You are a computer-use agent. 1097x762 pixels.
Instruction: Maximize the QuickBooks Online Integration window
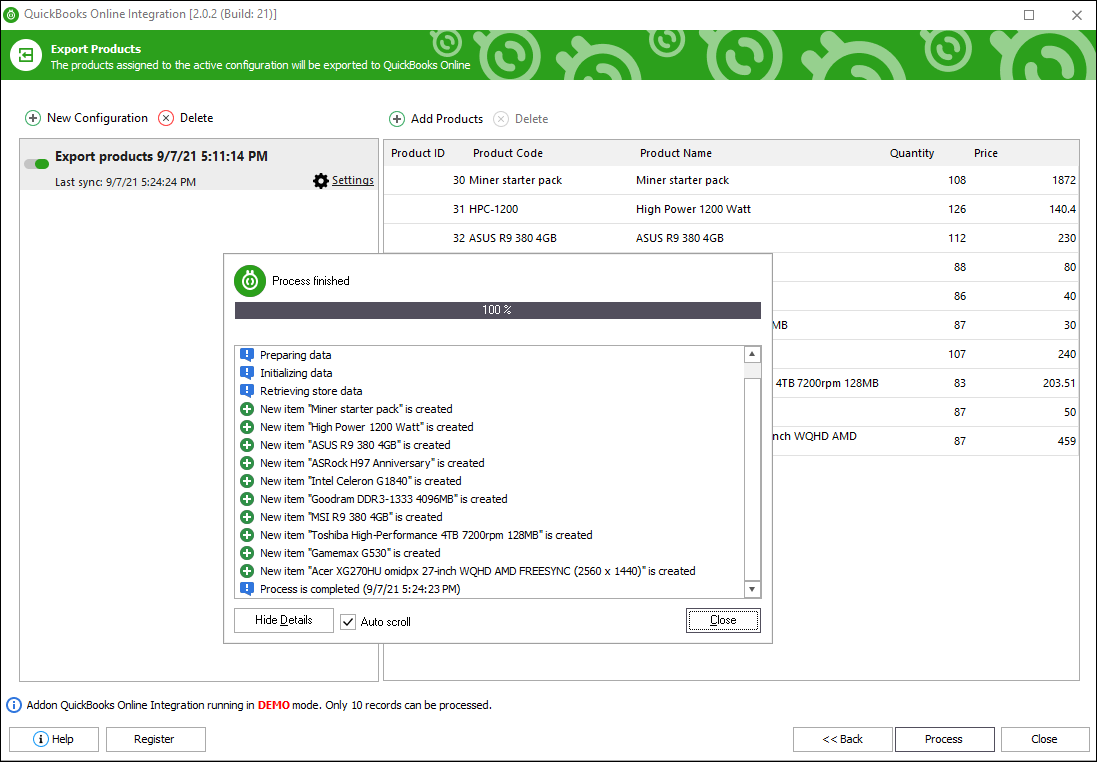[1028, 15]
